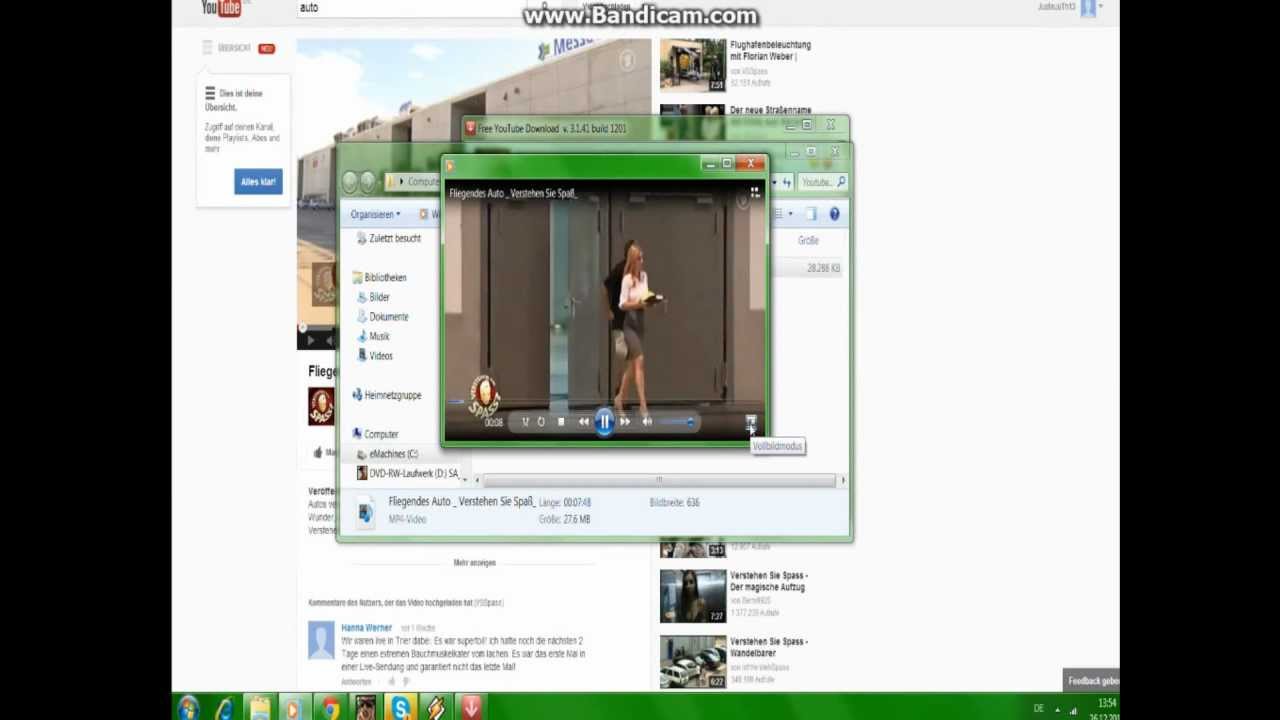Open Hanna Werner's profile link
Image resolution: width=1280 pixels, height=720 pixels.
pyautogui.click(x=366, y=628)
